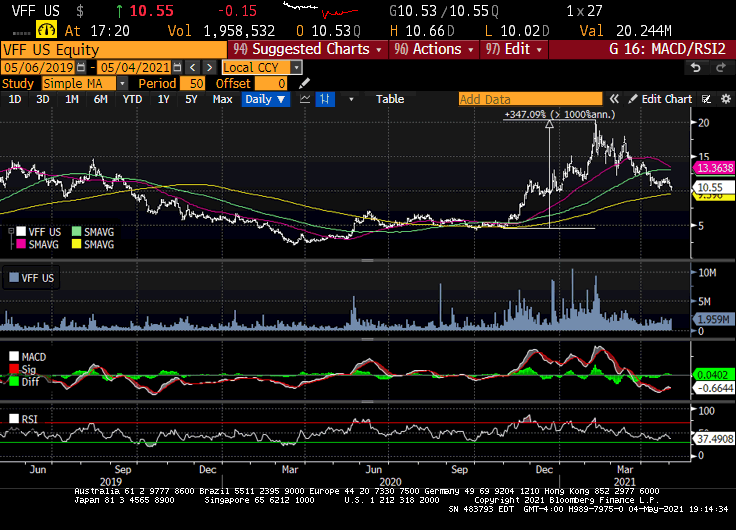Select the 1M range tab
This screenshot has width=736, height=530.
(x=72, y=99)
